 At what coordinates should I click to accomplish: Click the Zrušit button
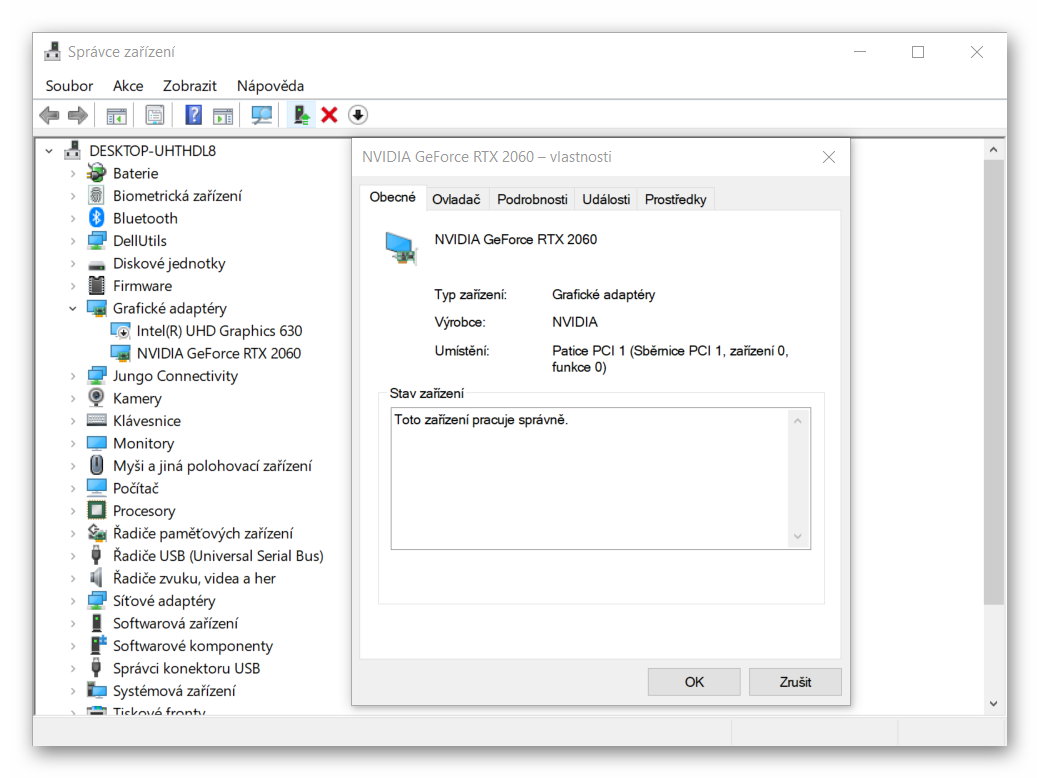795,682
